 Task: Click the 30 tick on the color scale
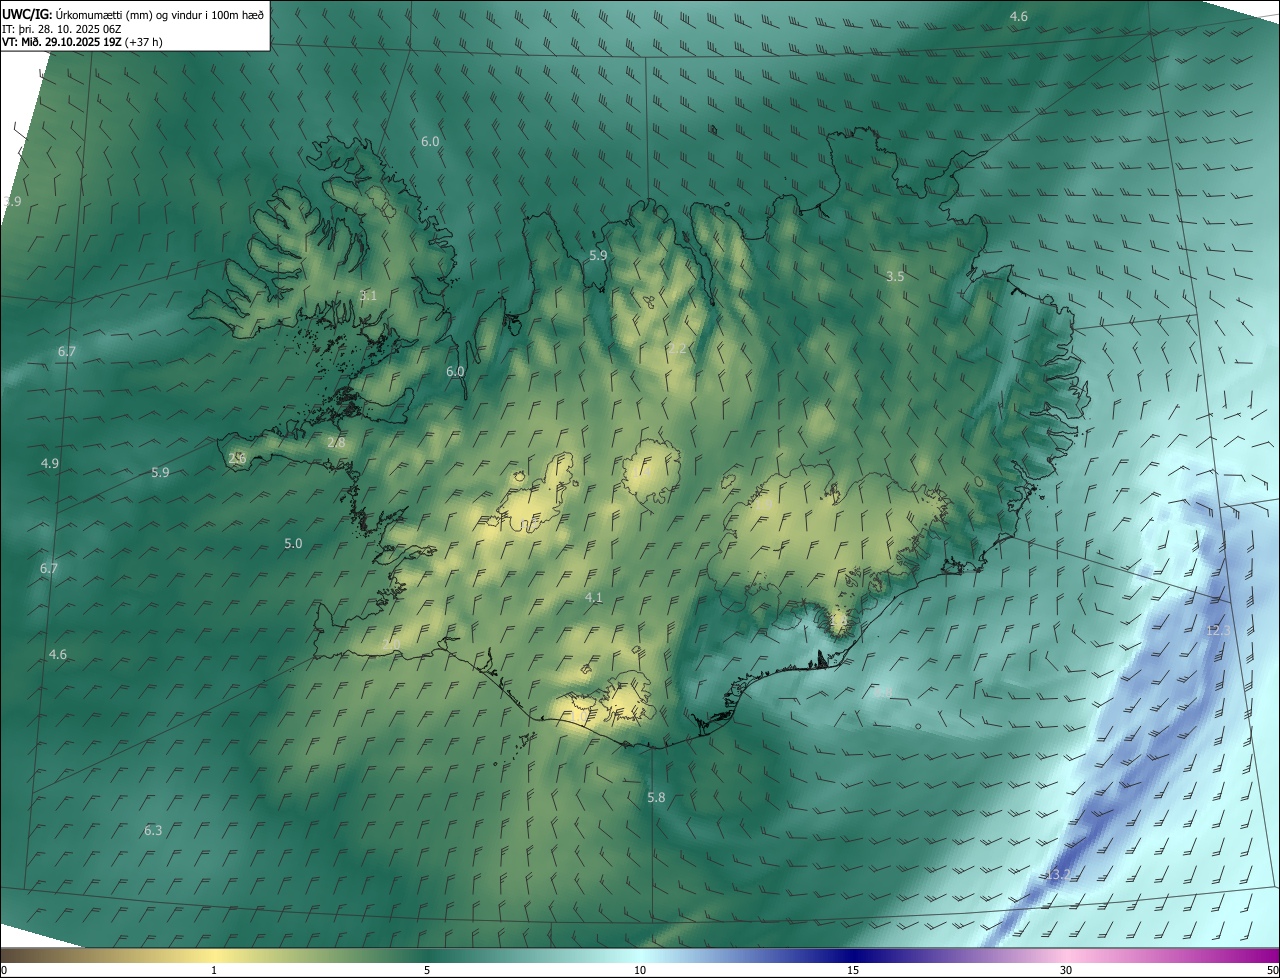[x=1066, y=970]
